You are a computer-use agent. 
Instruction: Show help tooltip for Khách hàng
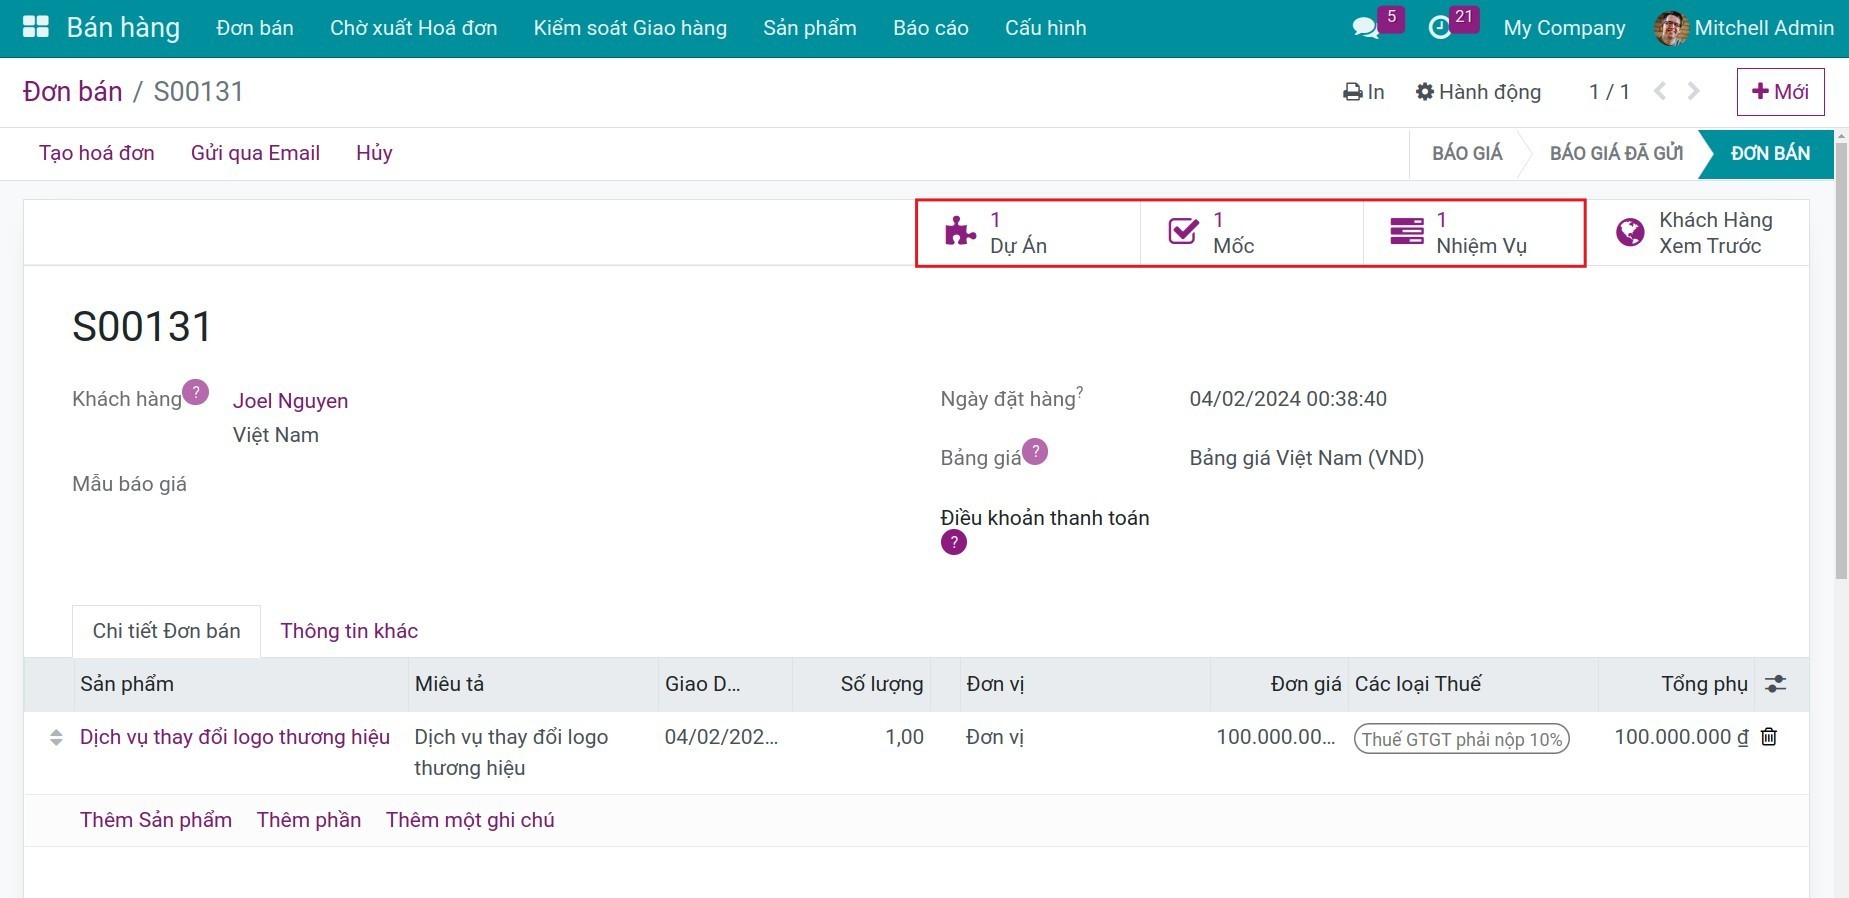(196, 392)
